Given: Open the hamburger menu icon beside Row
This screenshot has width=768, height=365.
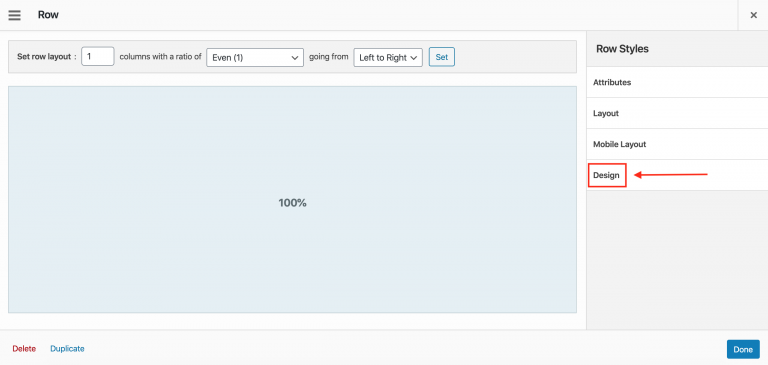Looking at the screenshot, I should point(15,15).
